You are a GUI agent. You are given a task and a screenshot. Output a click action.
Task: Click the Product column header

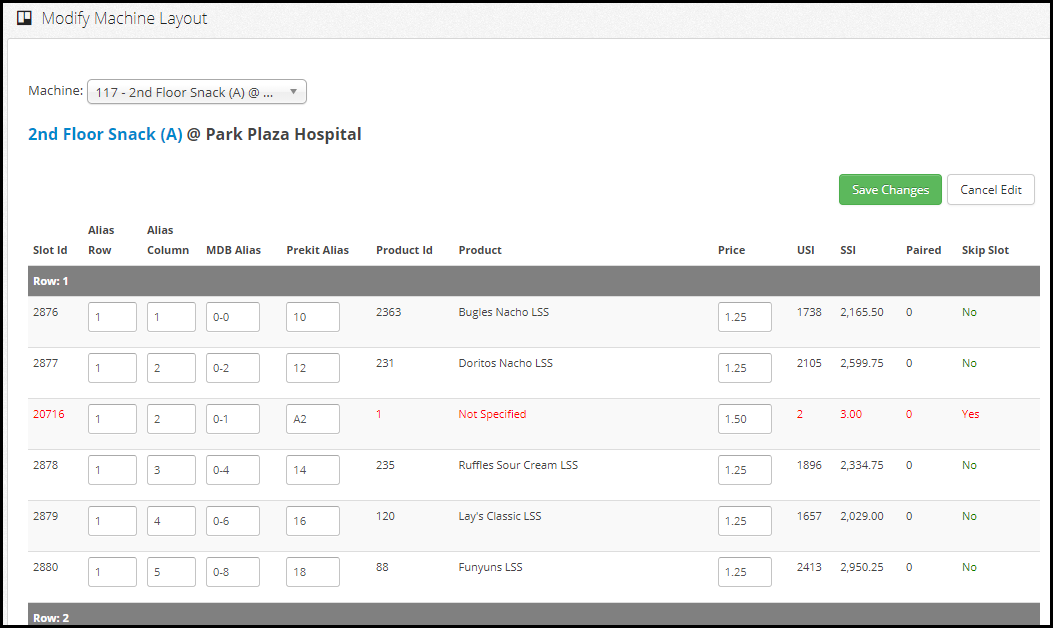tap(480, 250)
